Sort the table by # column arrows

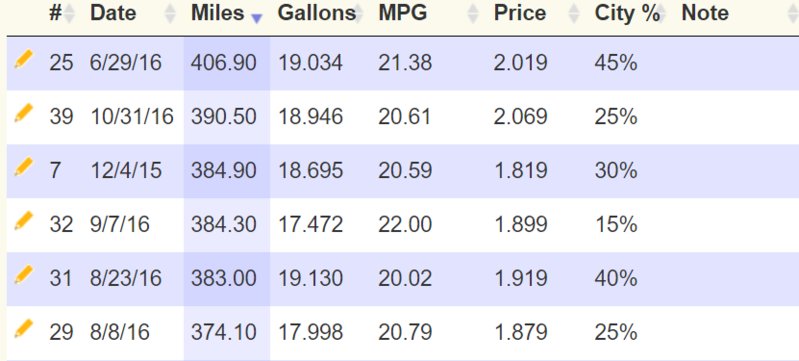click(69, 14)
